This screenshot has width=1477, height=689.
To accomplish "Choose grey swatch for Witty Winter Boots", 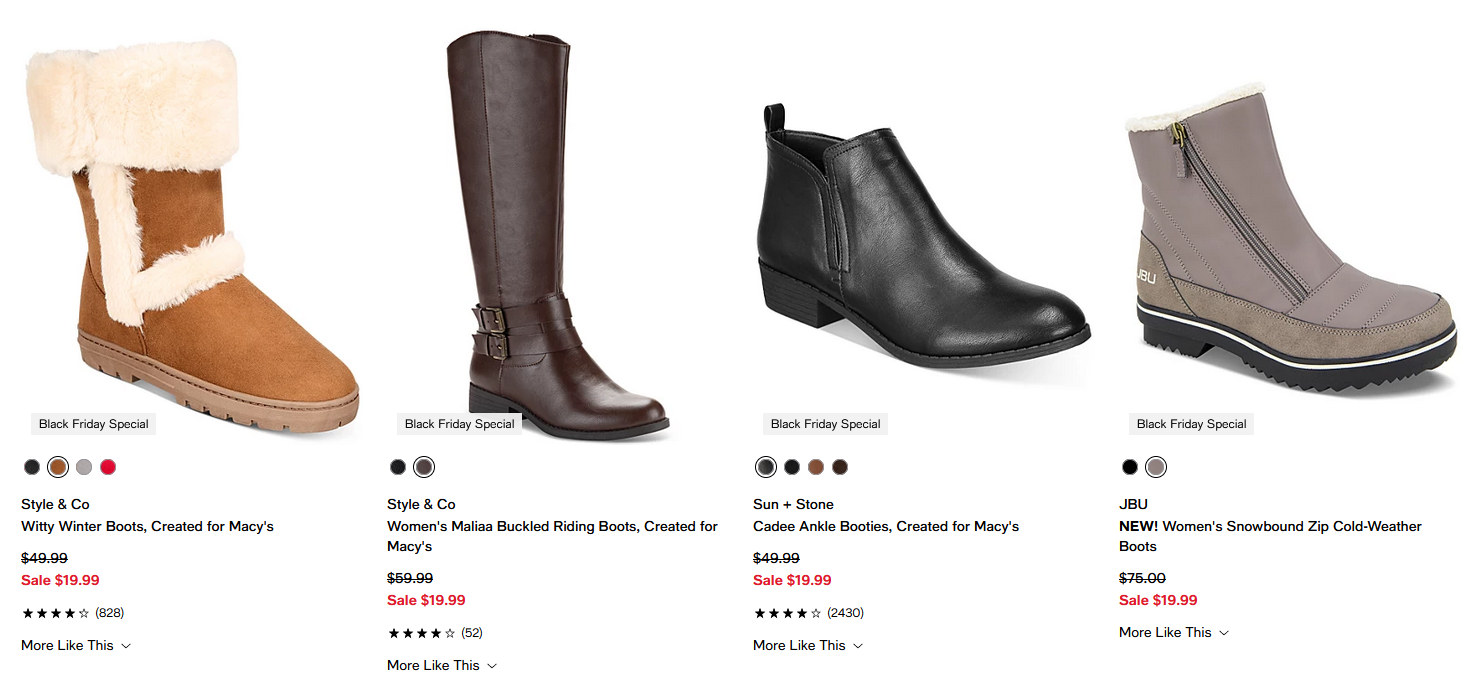I will tap(83, 467).
